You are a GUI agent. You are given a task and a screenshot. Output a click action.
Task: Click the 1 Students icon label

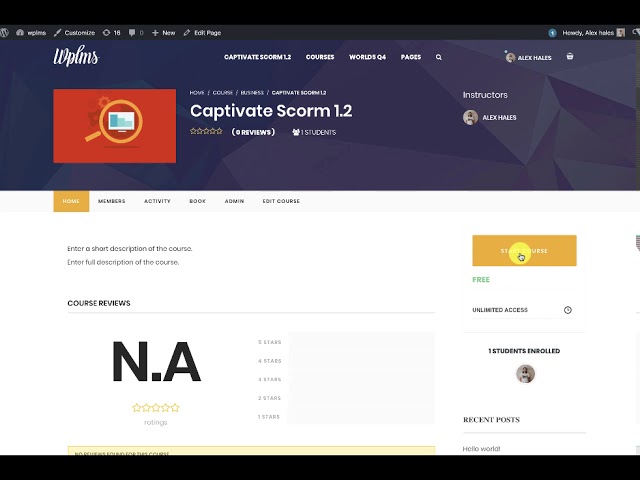[314, 132]
